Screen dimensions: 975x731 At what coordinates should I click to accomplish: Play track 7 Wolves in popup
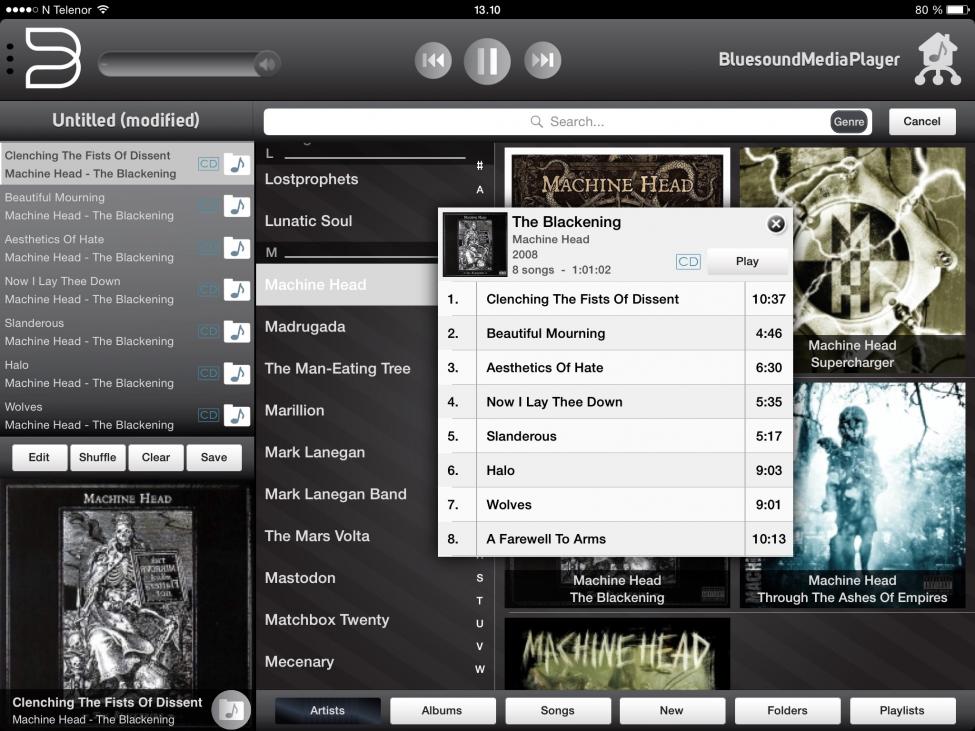click(616, 505)
